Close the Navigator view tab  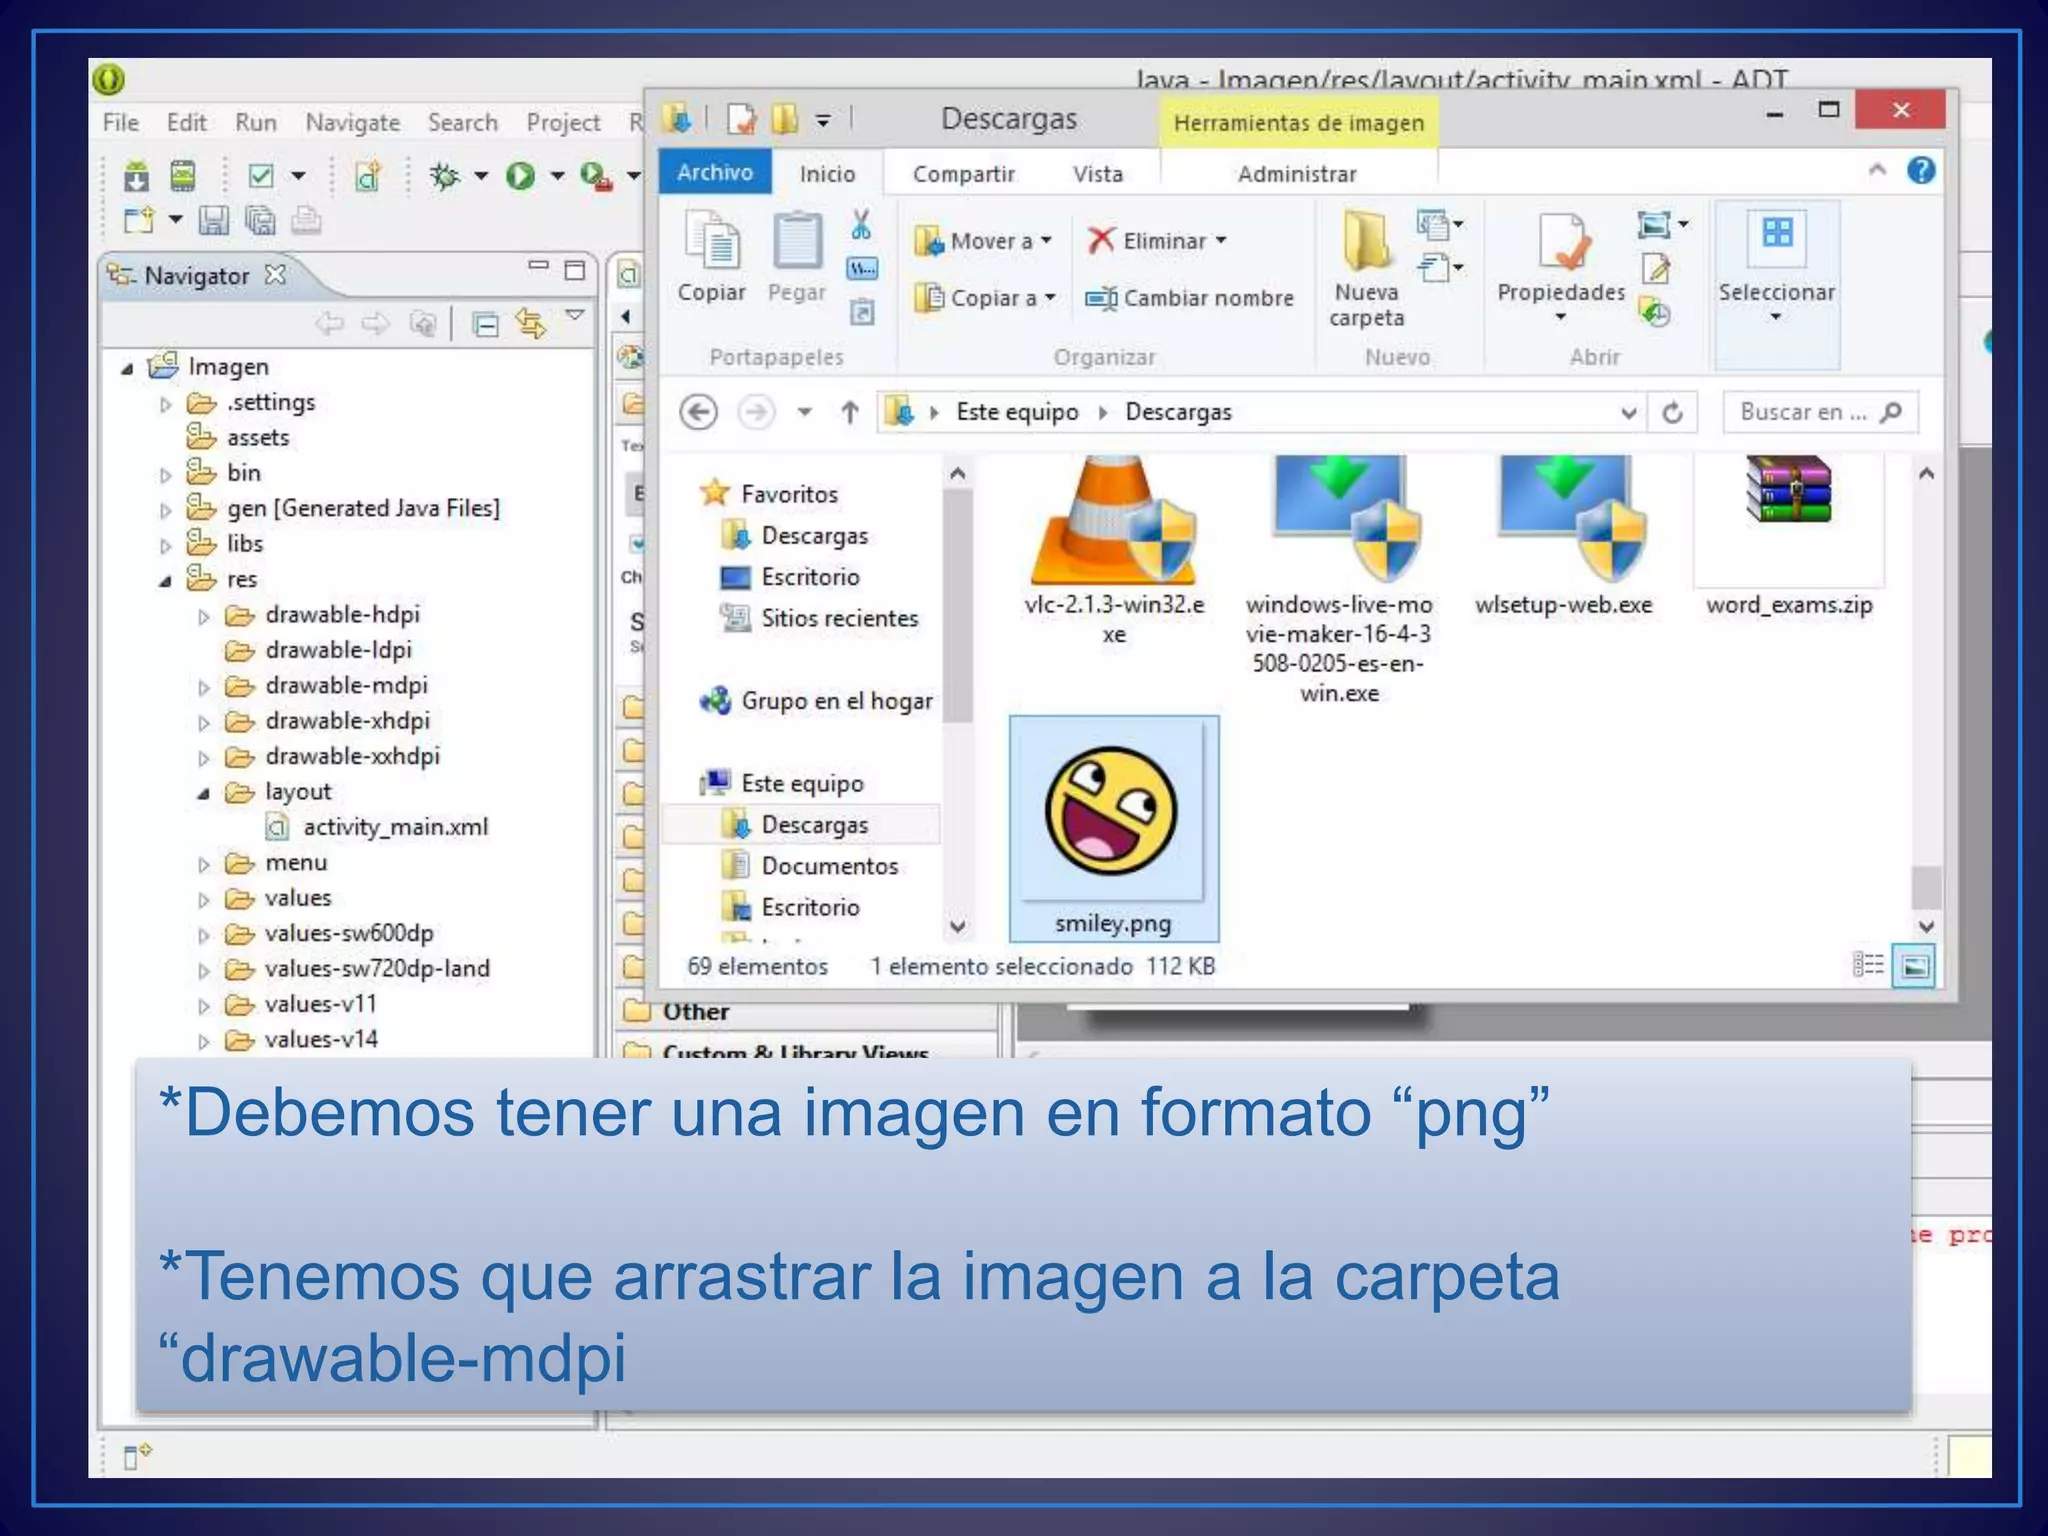pyautogui.click(x=275, y=274)
